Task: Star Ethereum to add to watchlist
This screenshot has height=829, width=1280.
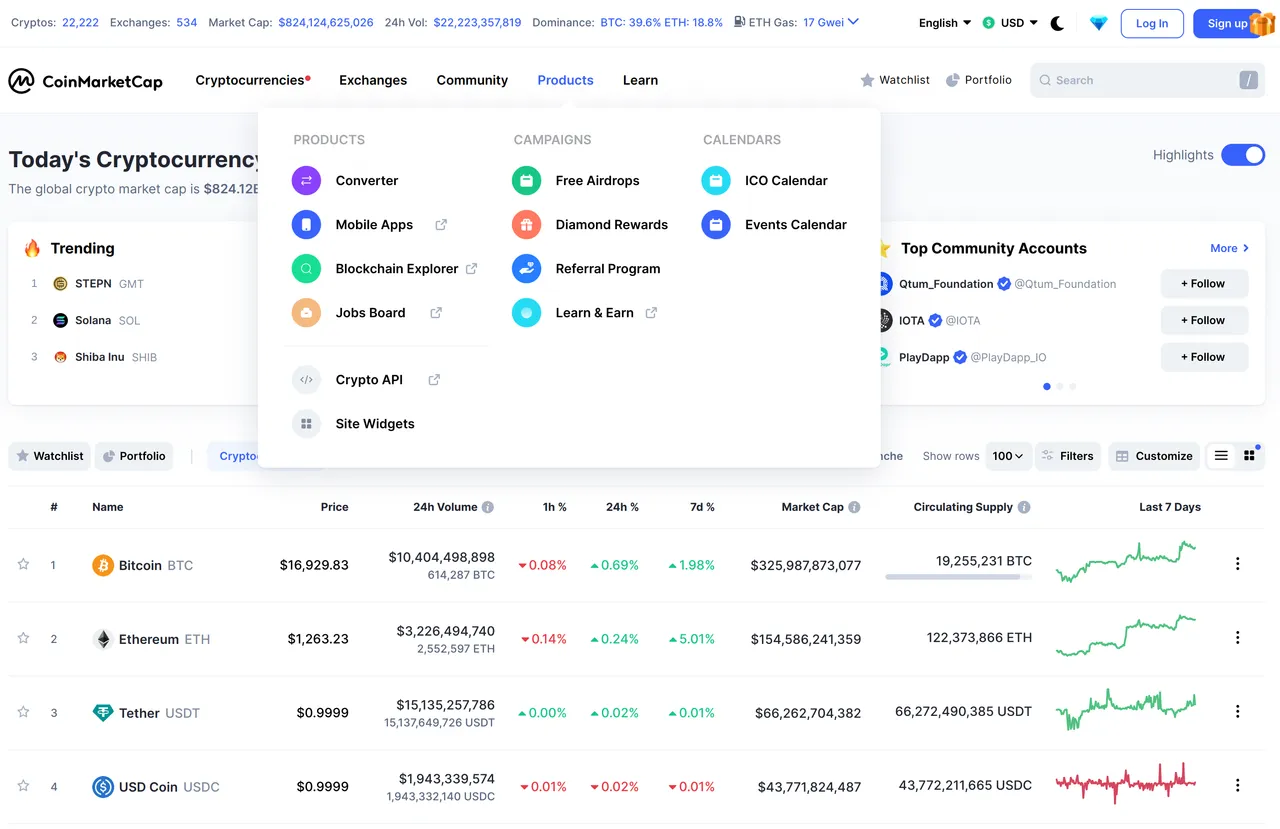Action: 23,639
